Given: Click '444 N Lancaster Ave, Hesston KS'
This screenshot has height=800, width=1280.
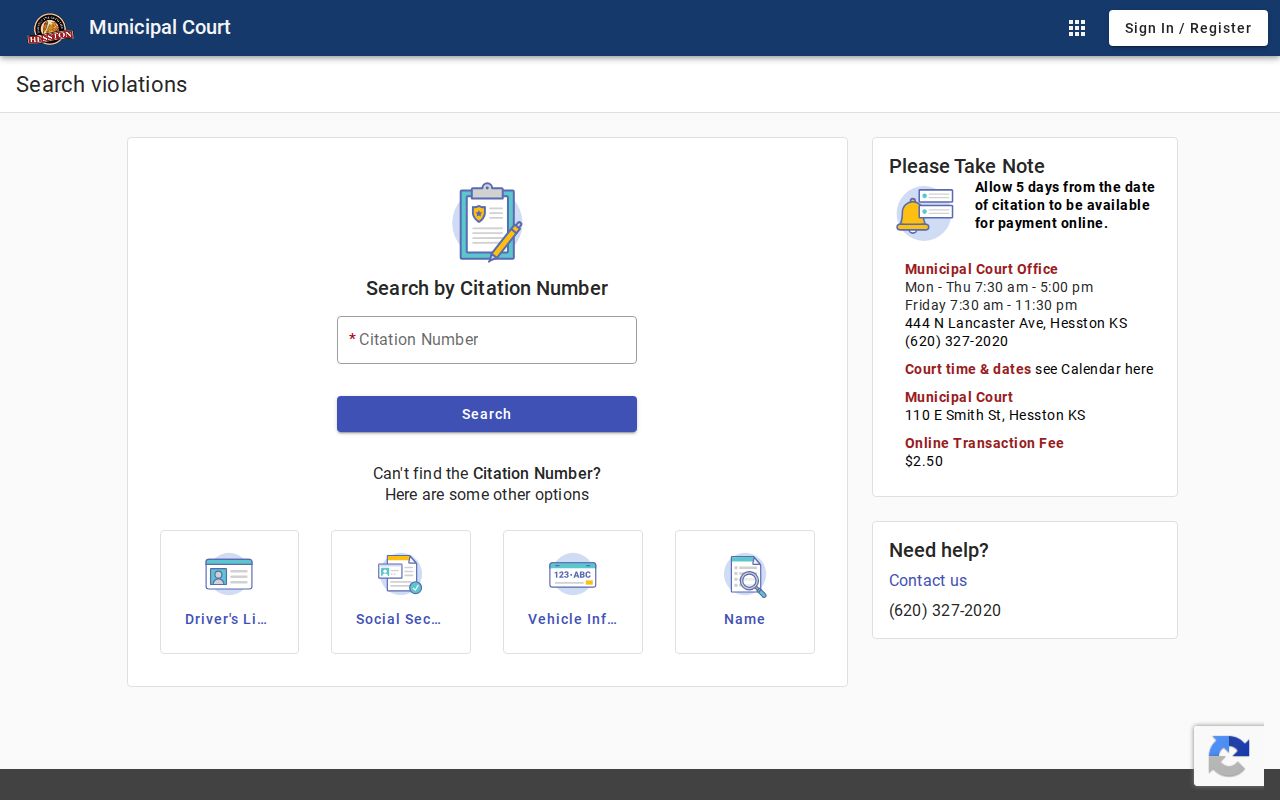Looking at the screenshot, I should pos(1016,323).
